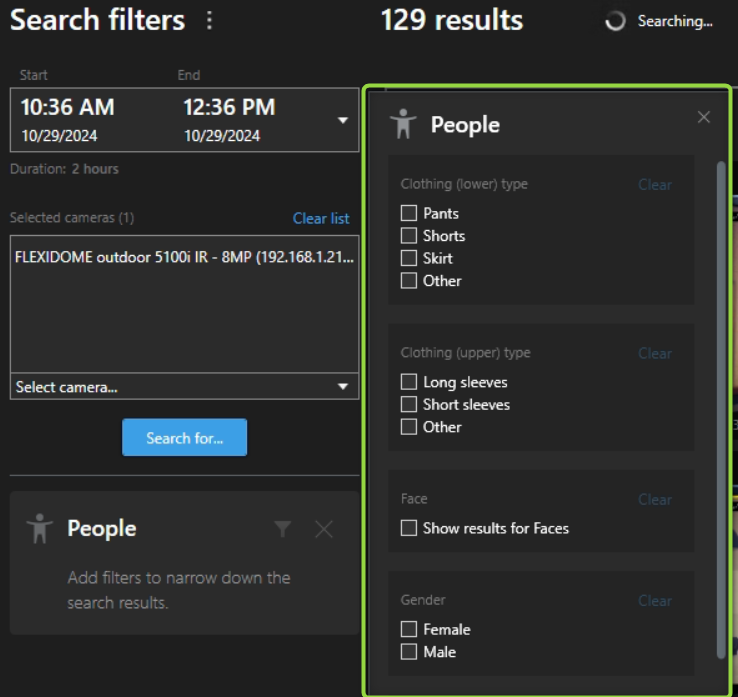Click the Clear list link
This screenshot has width=738, height=697.
point(321,218)
